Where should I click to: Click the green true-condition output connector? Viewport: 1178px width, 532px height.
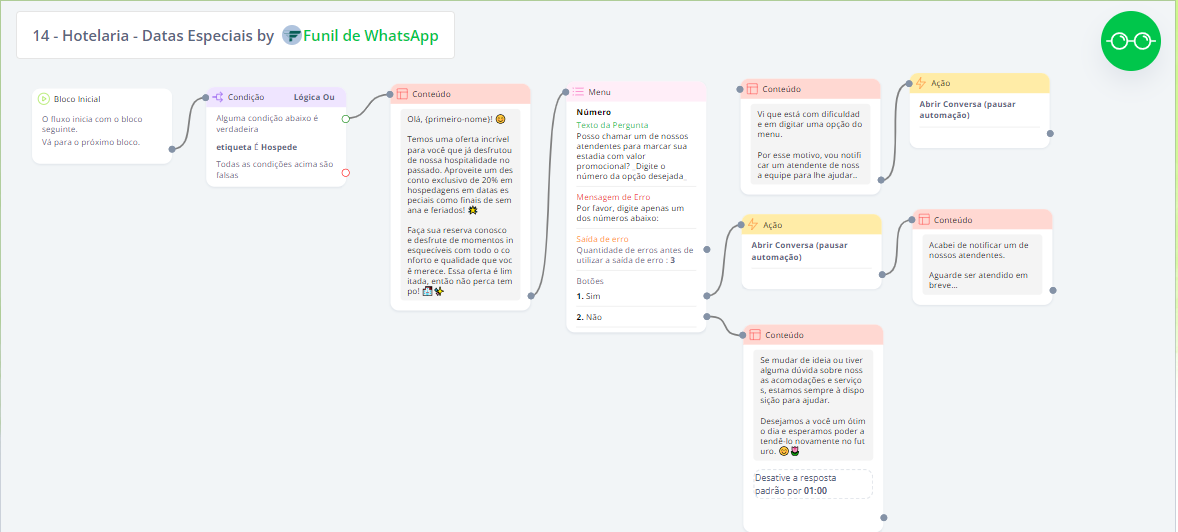point(346,118)
